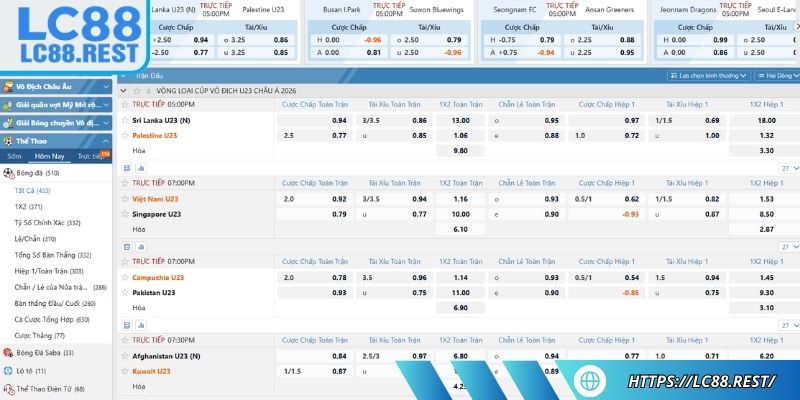Open Bóng Đá Saba category
This screenshot has height=400, width=800.
(45, 353)
